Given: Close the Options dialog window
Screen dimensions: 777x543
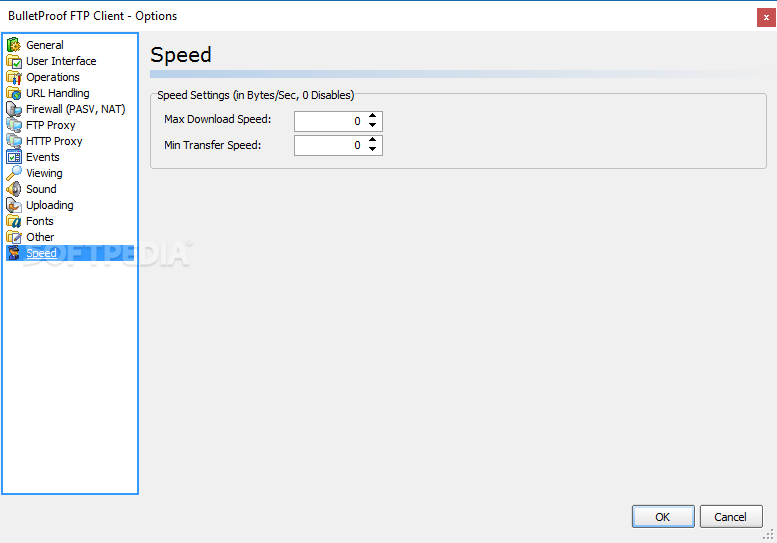Looking at the screenshot, I should (x=766, y=17).
